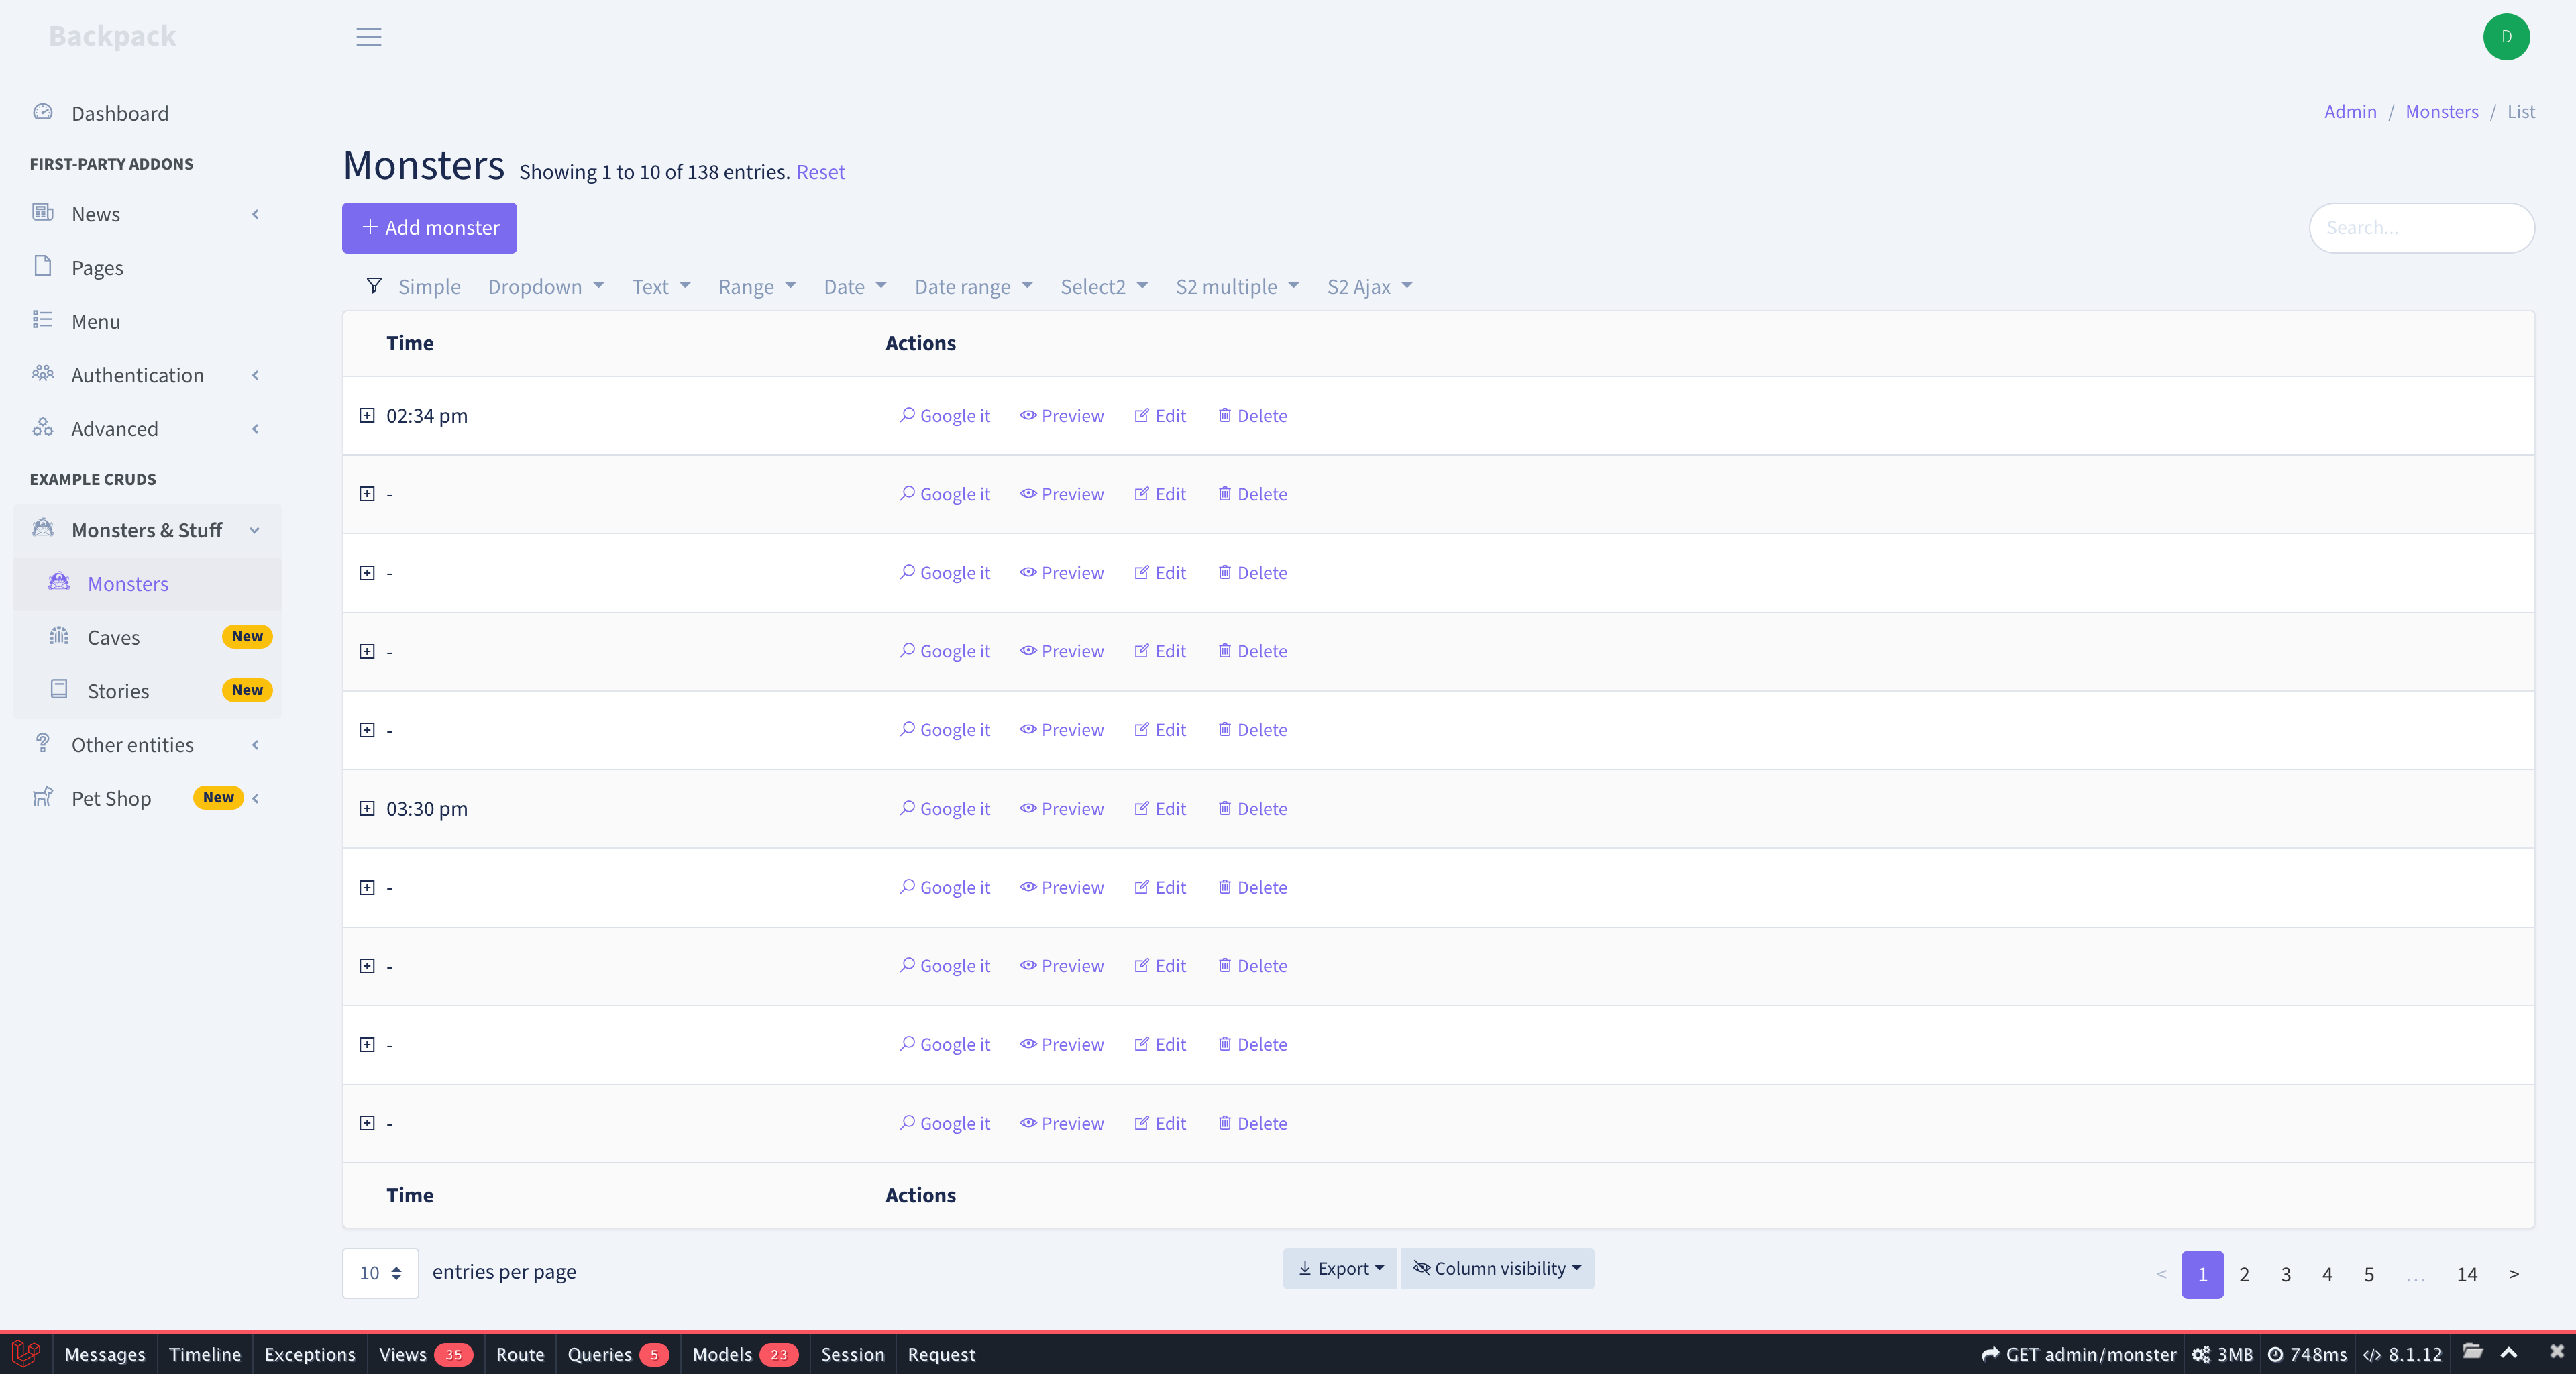Toggle the Simple filter

click(429, 287)
